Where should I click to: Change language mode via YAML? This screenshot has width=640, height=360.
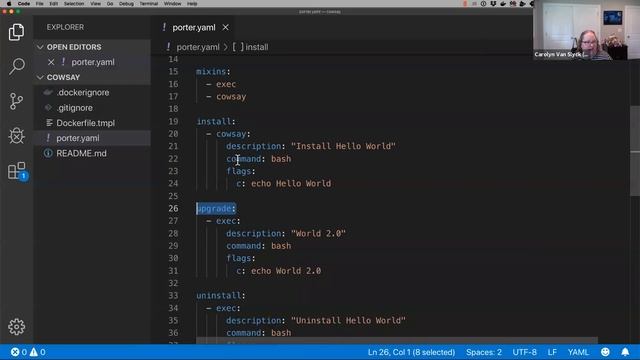[x=578, y=352]
